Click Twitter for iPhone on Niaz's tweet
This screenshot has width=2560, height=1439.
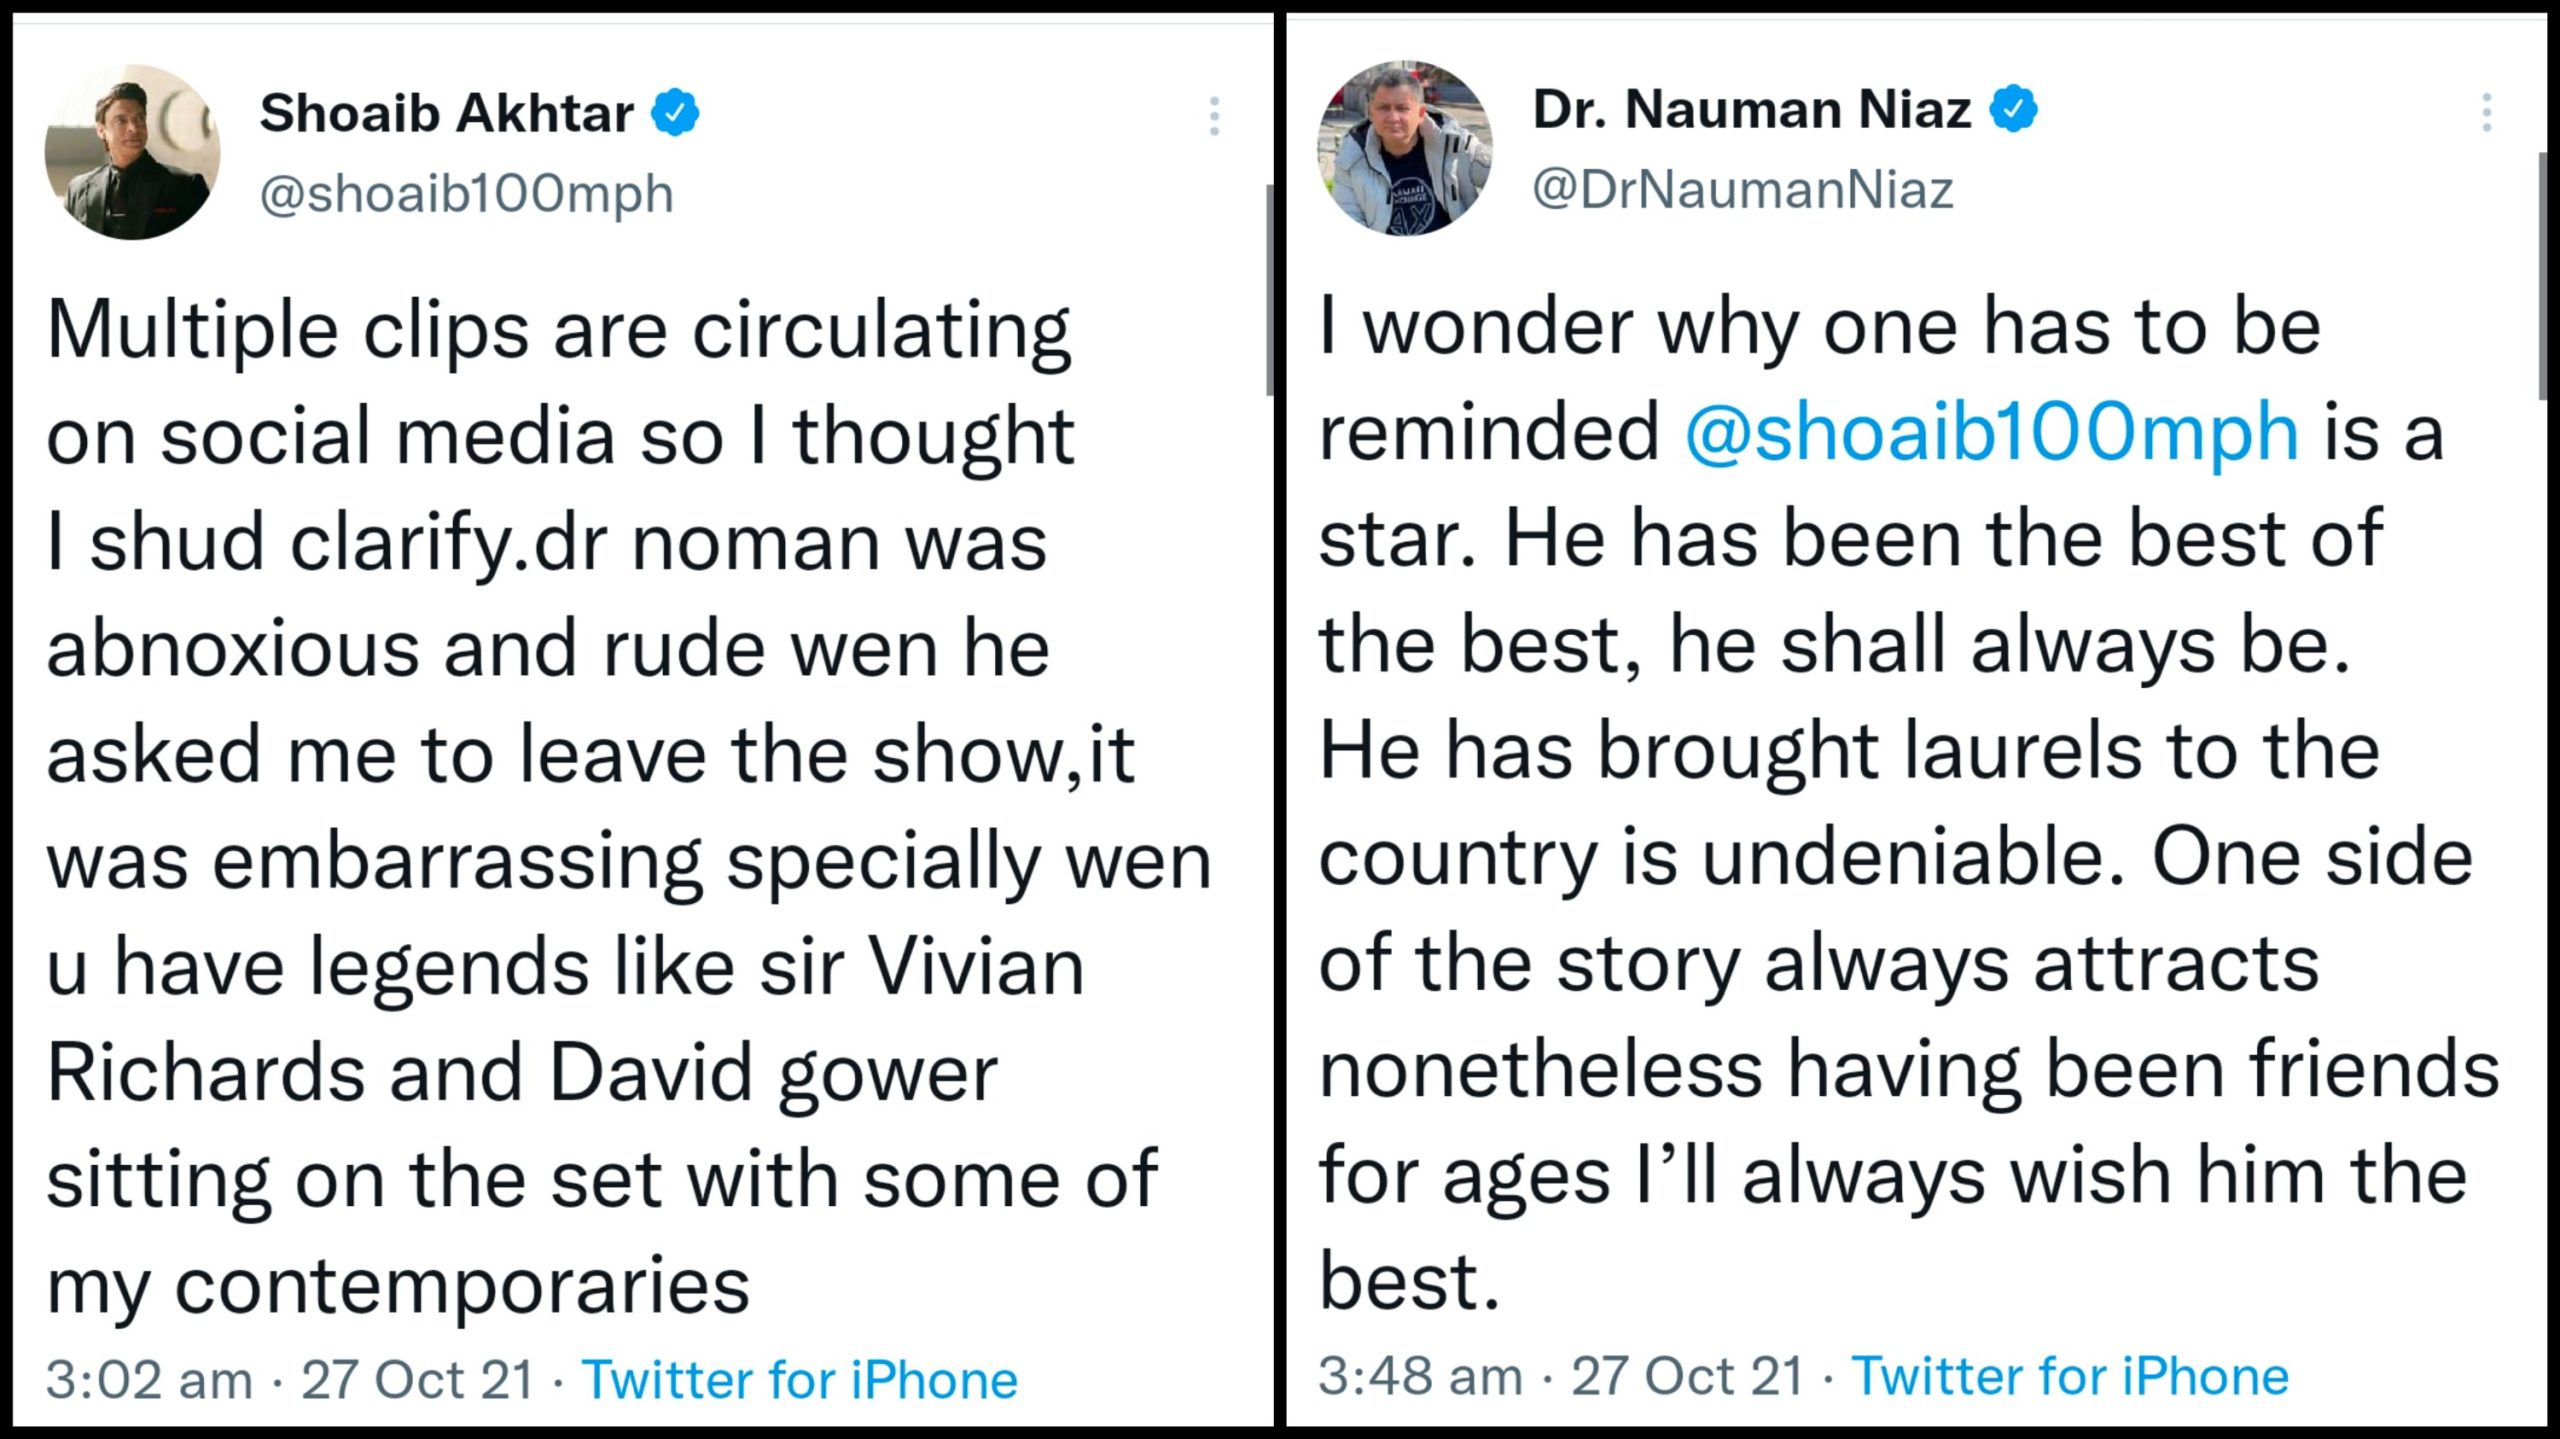coord(2070,1376)
